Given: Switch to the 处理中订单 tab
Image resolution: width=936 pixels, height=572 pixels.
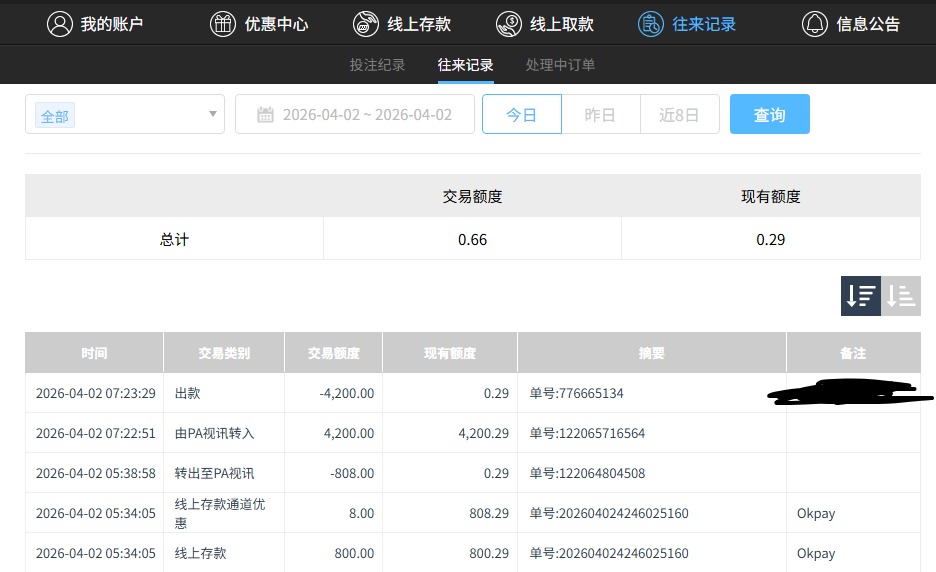Looking at the screenshot, I should (x=560, y=65).
